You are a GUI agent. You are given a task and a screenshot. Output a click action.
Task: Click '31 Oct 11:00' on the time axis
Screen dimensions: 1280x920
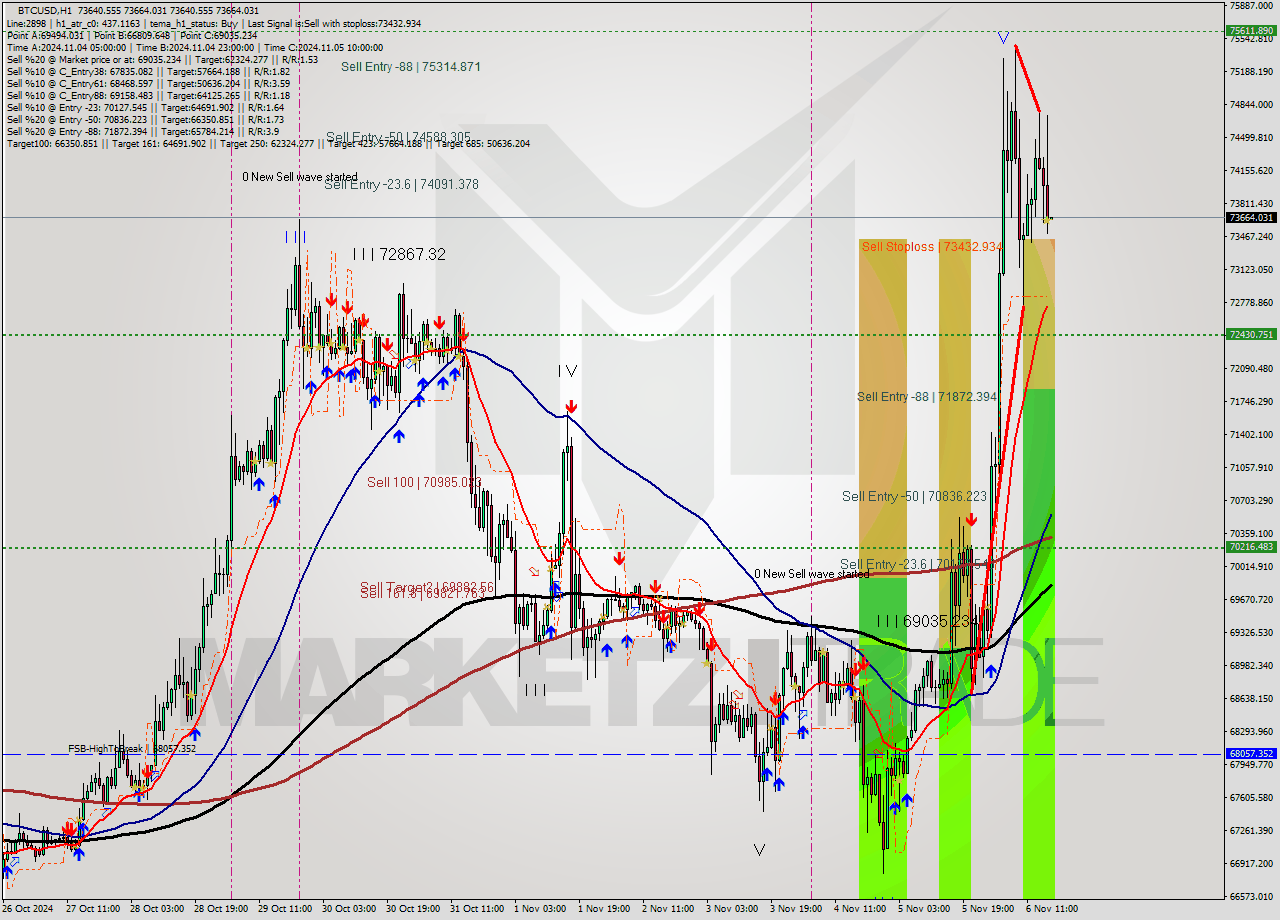pyautogui.click(x=477, y=909)
